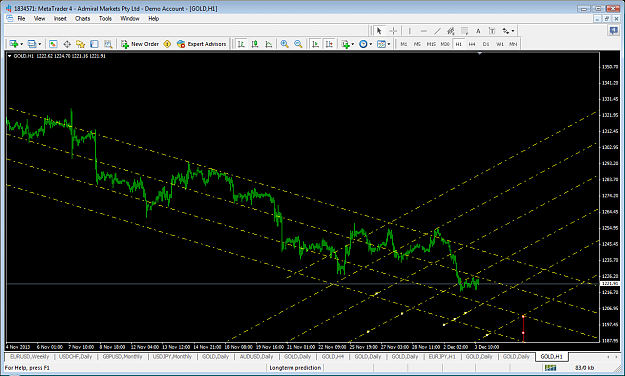
Task: Open a new chart via toolbar icon
Action: pyautogui.click(x=14, y=44)
